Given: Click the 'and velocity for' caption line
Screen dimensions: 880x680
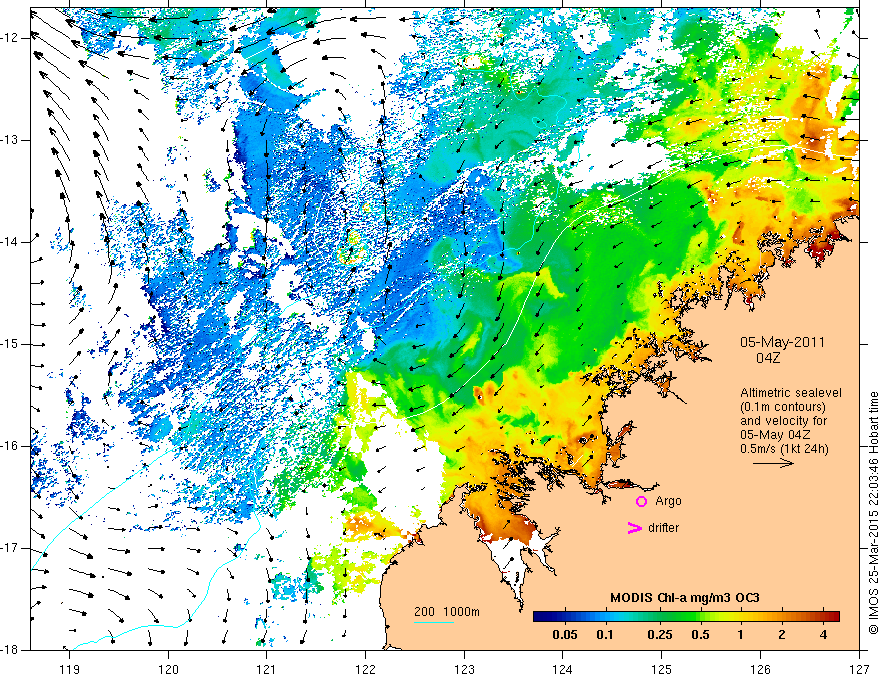Looking at the screenshot, I should (783, 421).
